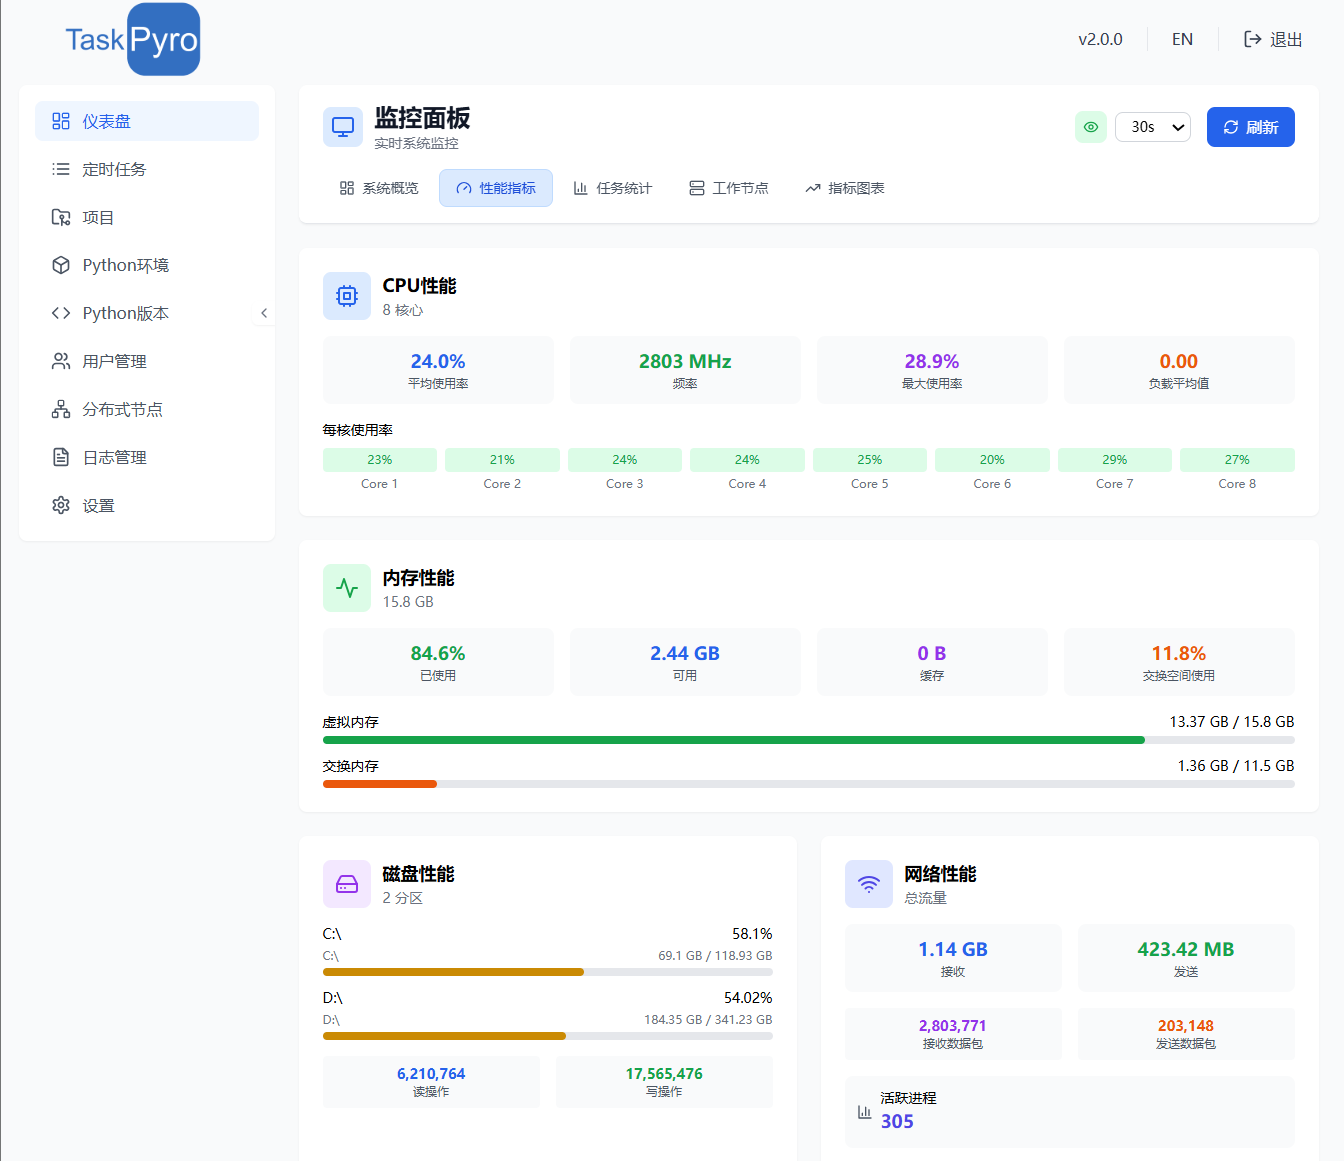Image resolution: width=1344 pixels, height=1161 pixels.
Task: Open the 仪表盘 menu item
Action: pos(147,121)
